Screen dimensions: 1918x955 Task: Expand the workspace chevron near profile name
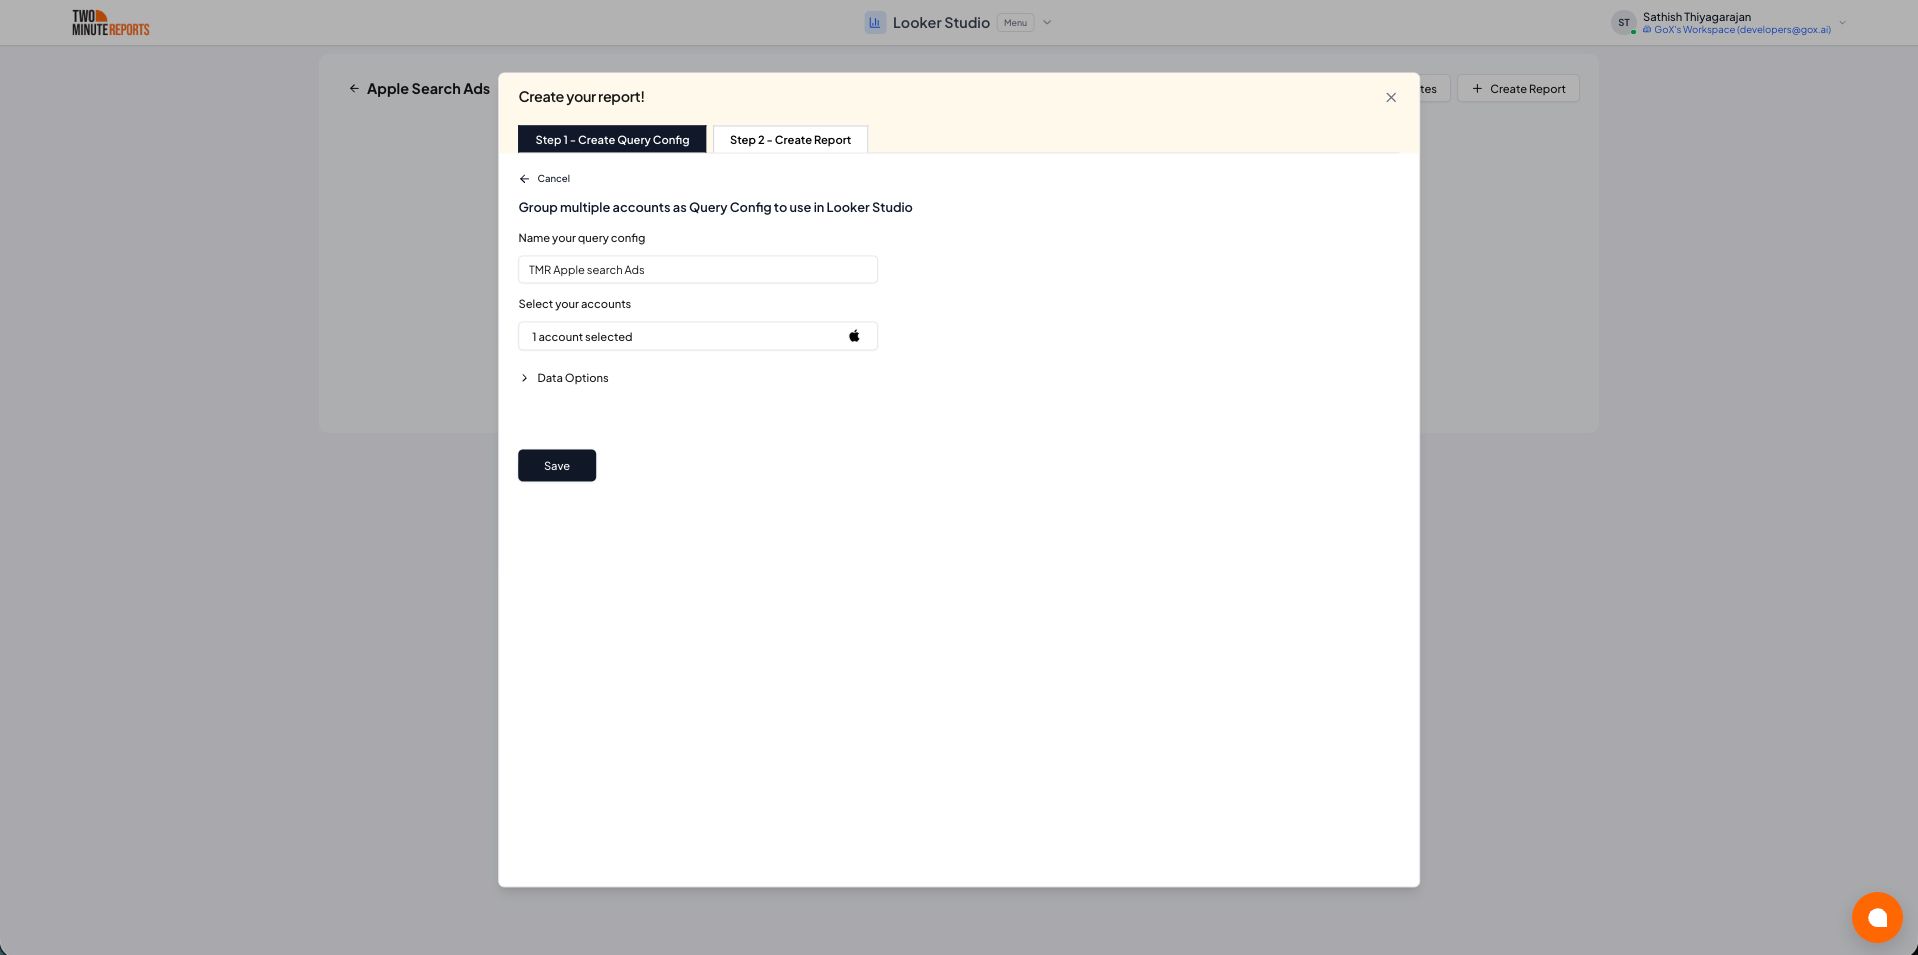tap(1841, 22)
